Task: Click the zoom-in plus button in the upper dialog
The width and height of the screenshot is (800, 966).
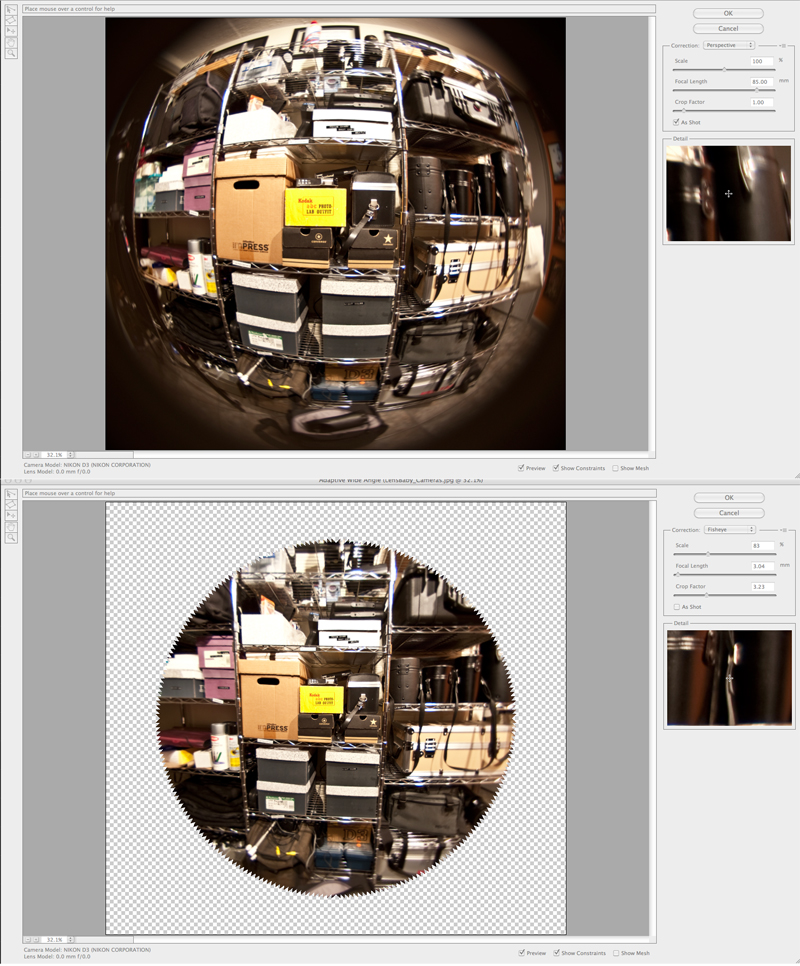Action: click(36, 455)
